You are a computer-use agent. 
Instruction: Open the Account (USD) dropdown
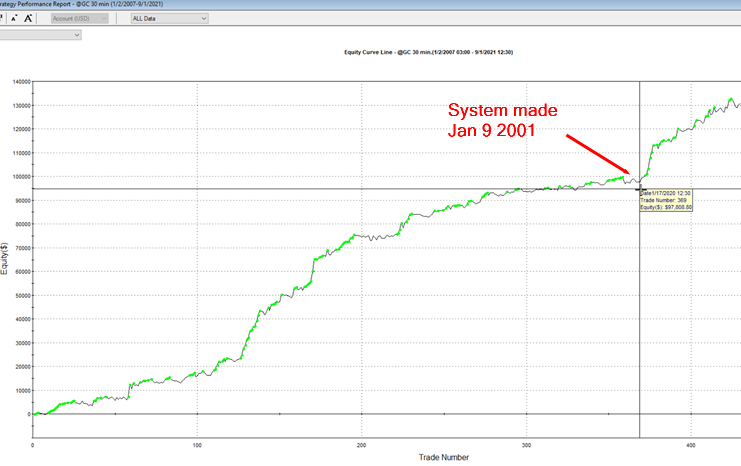(x=82, y=18)
